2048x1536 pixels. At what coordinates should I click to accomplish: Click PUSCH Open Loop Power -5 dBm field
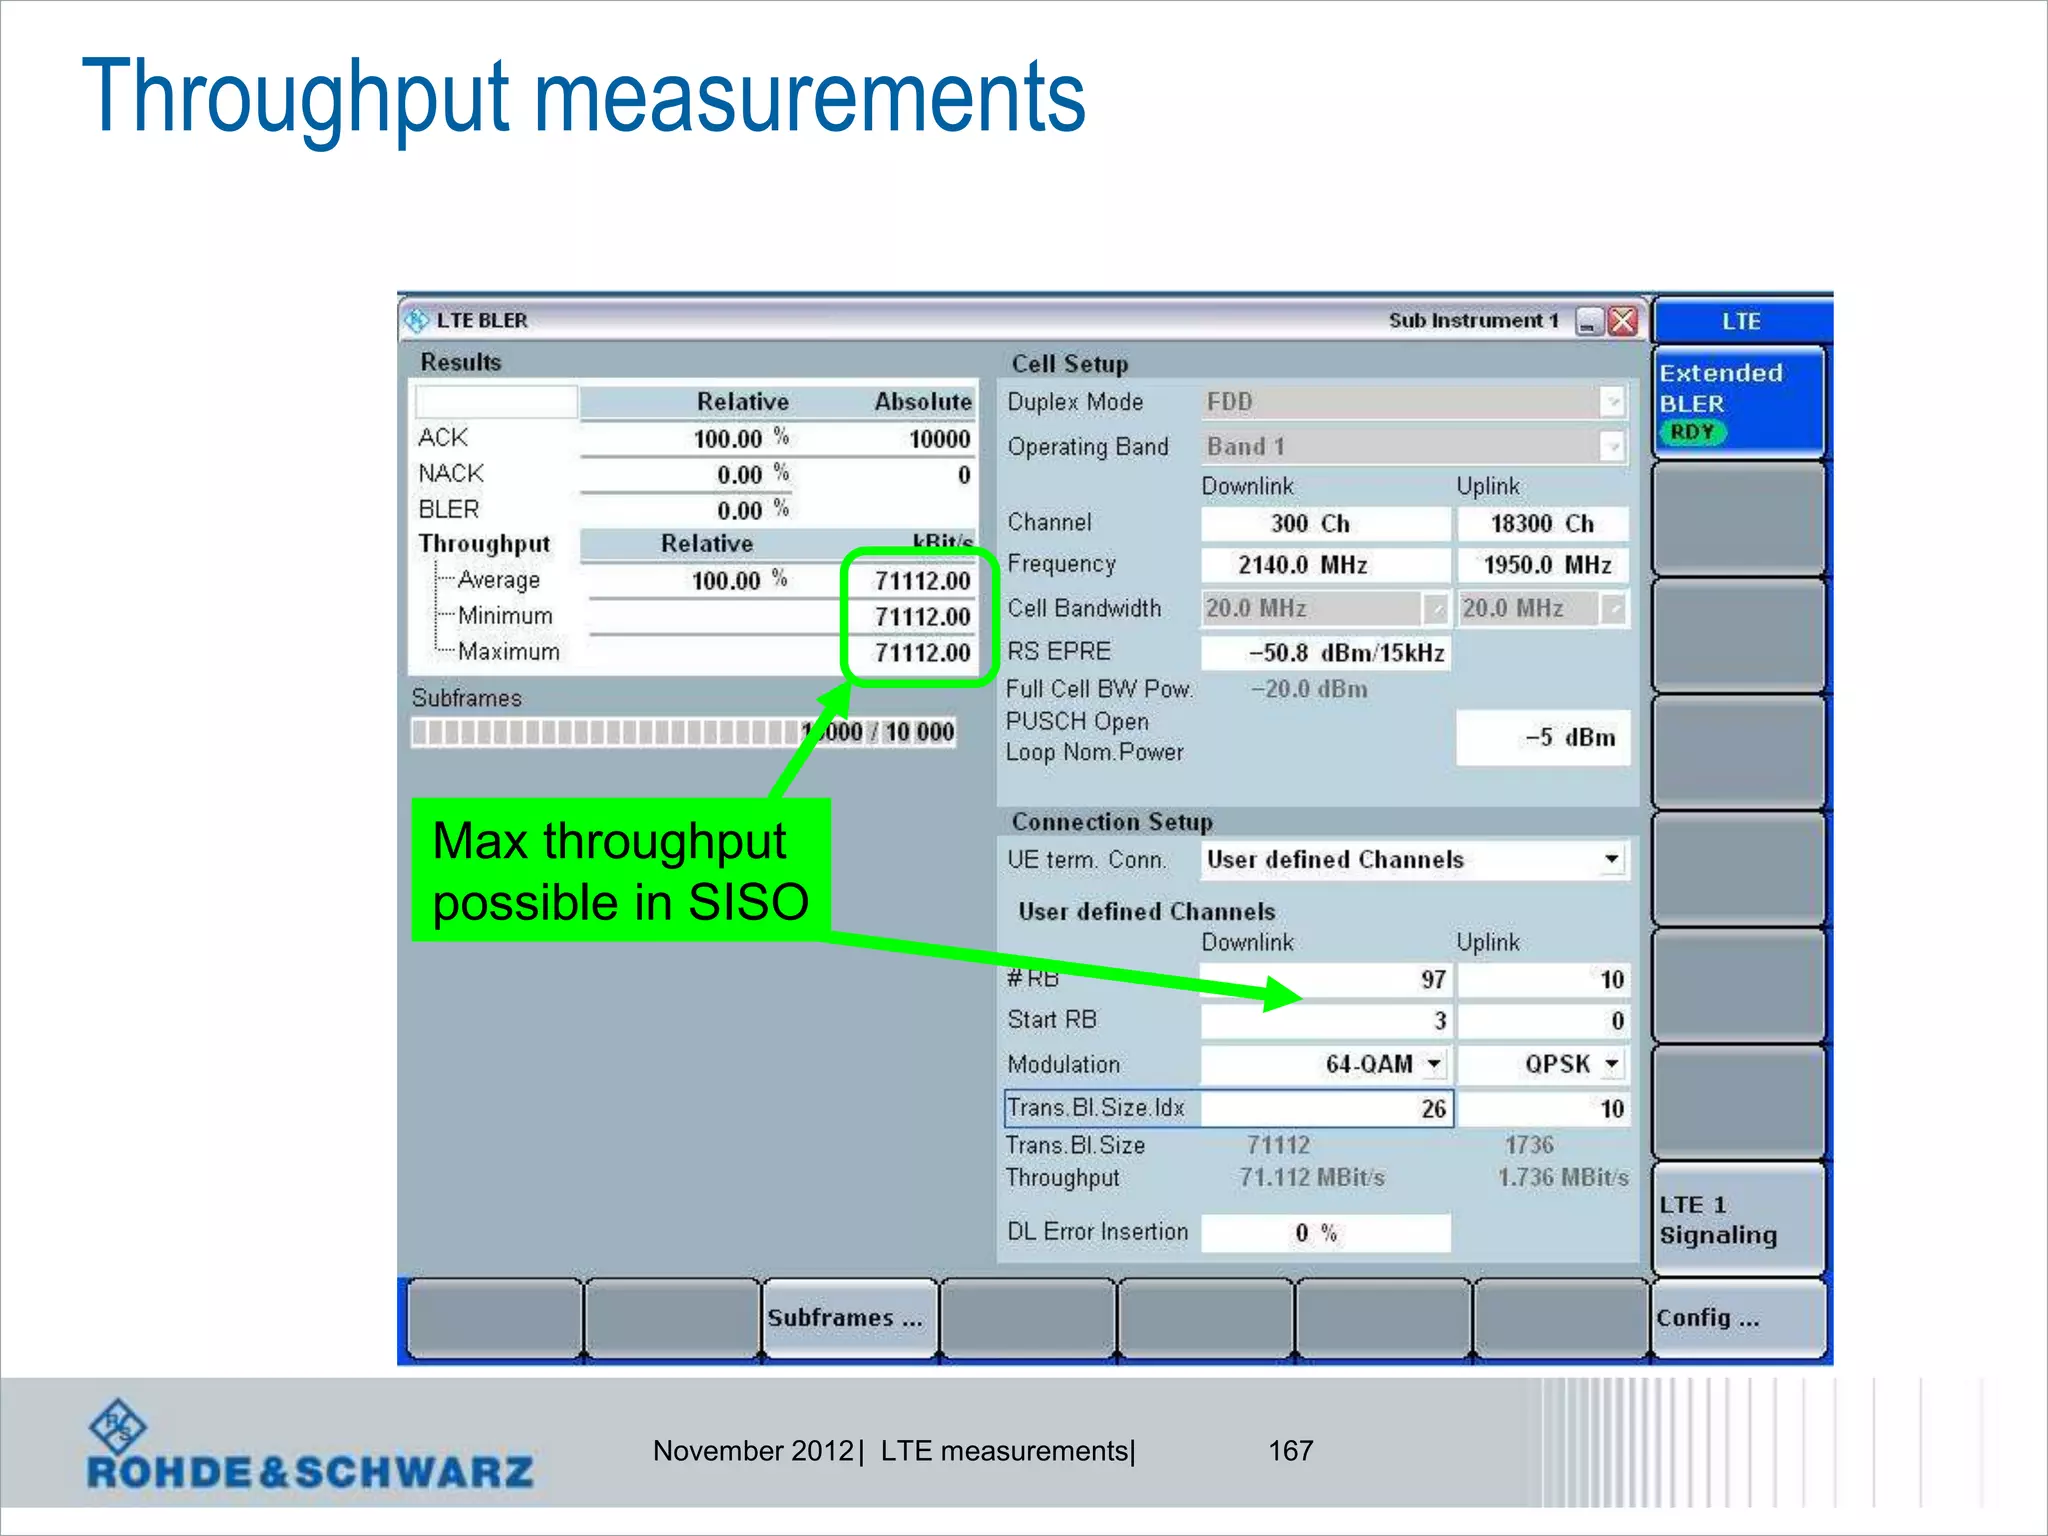click(1542, 738)
